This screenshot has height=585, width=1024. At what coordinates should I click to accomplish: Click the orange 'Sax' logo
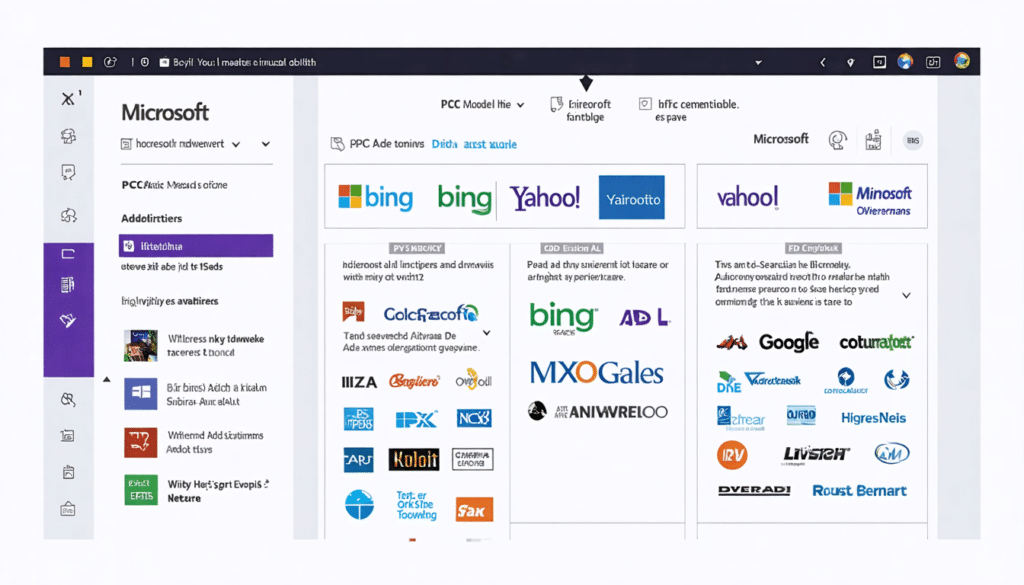coord(473,510)
